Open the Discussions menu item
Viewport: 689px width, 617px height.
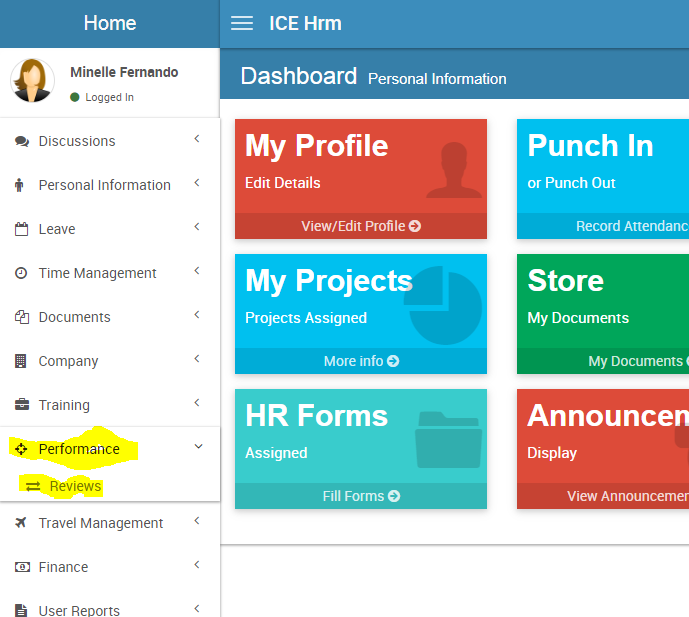pyautogui.click(x=110, y=141)
